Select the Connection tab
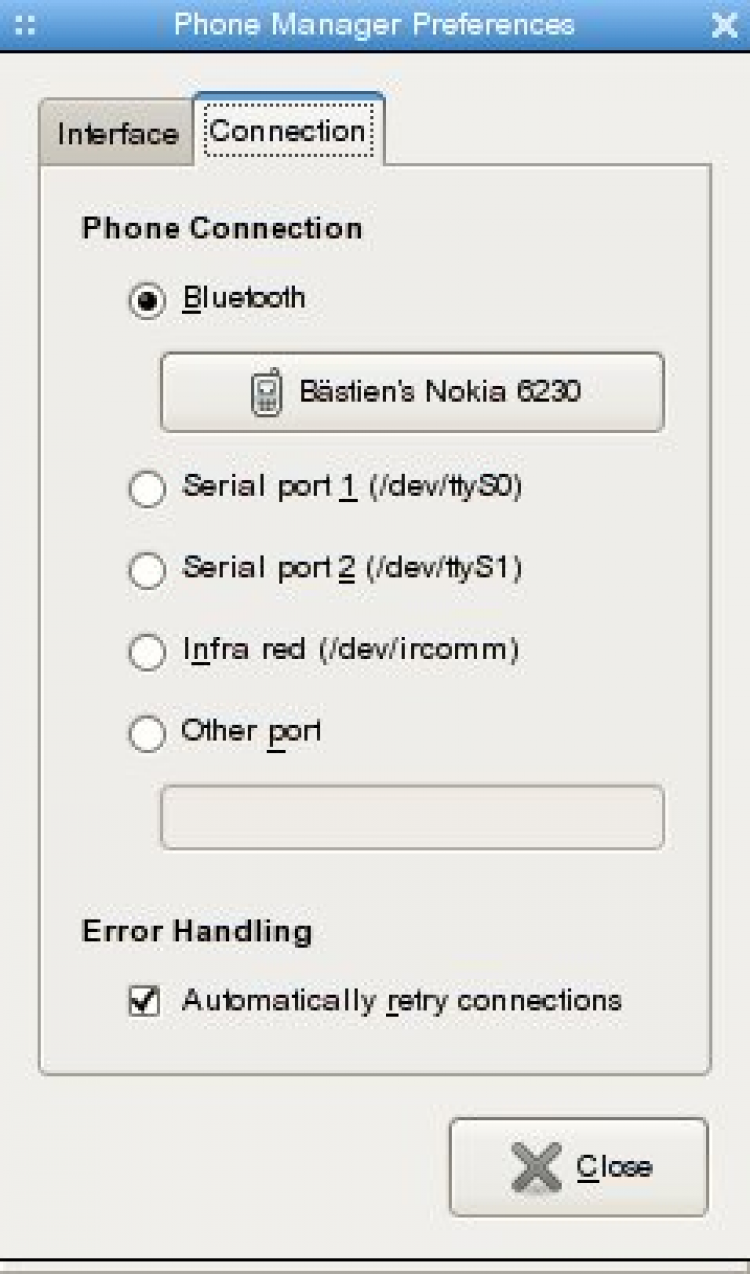Image resolution: width=750 pixels, height=1274 pixels. point(287,131)
